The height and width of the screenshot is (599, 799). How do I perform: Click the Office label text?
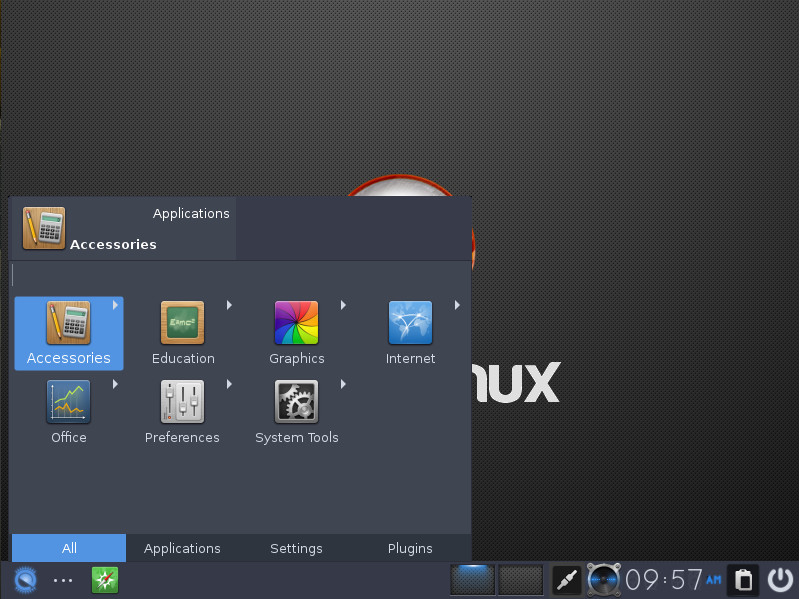(x=69, y=438)
